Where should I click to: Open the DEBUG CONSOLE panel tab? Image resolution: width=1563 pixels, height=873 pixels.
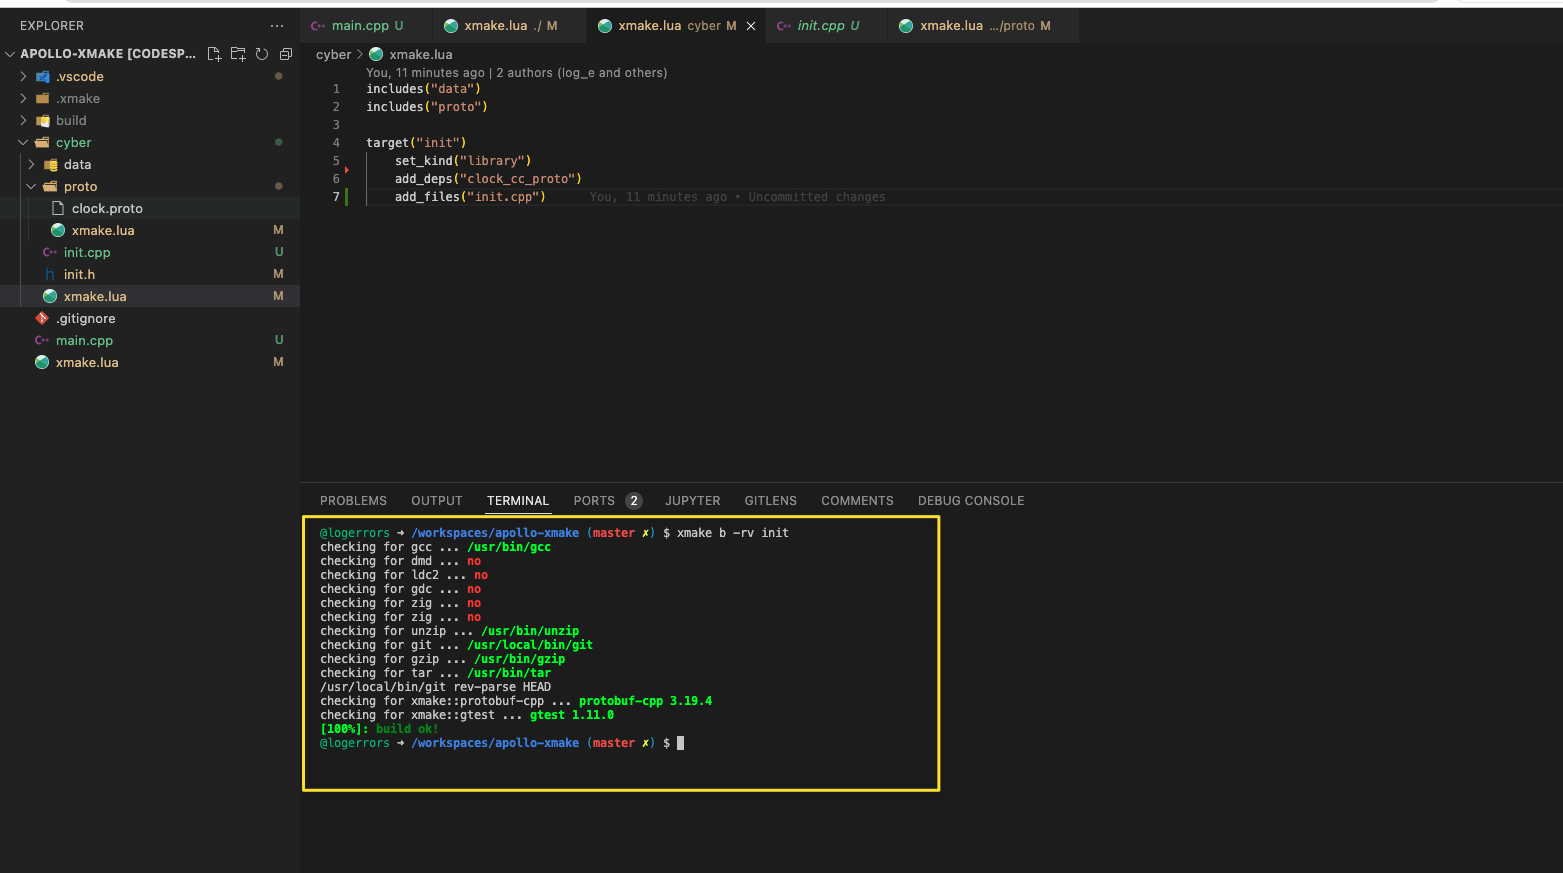click(x=971, y=501)
